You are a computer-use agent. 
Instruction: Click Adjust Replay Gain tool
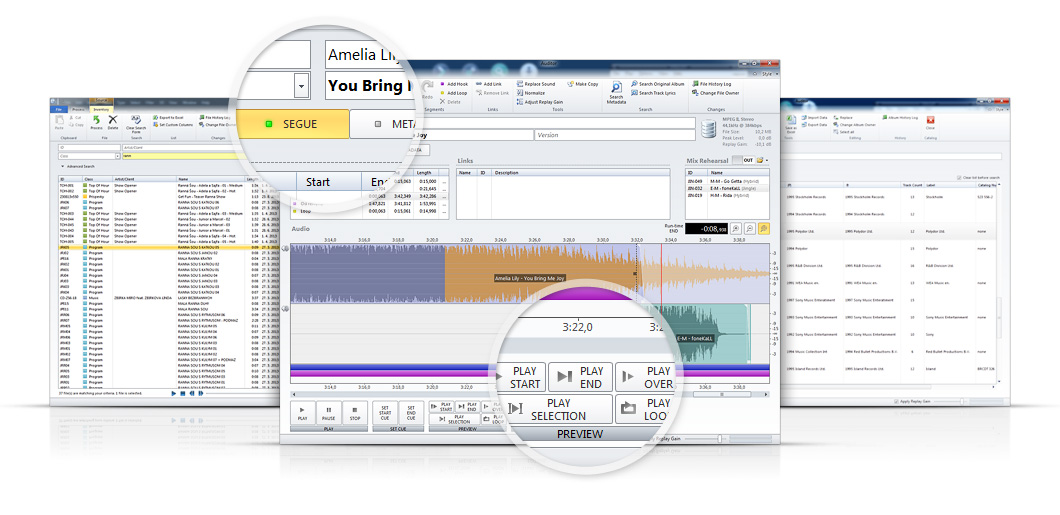click(x=539, y=102)
